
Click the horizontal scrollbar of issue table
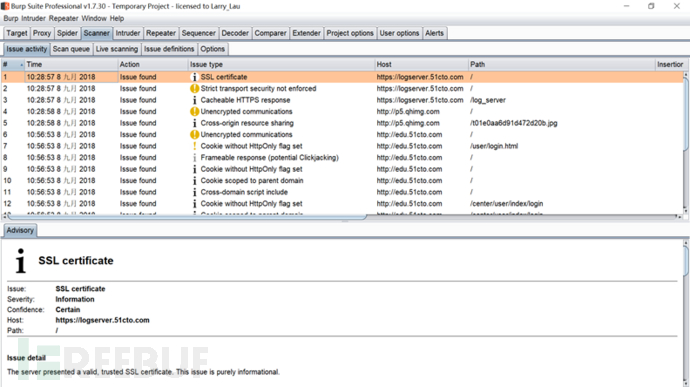186,217
